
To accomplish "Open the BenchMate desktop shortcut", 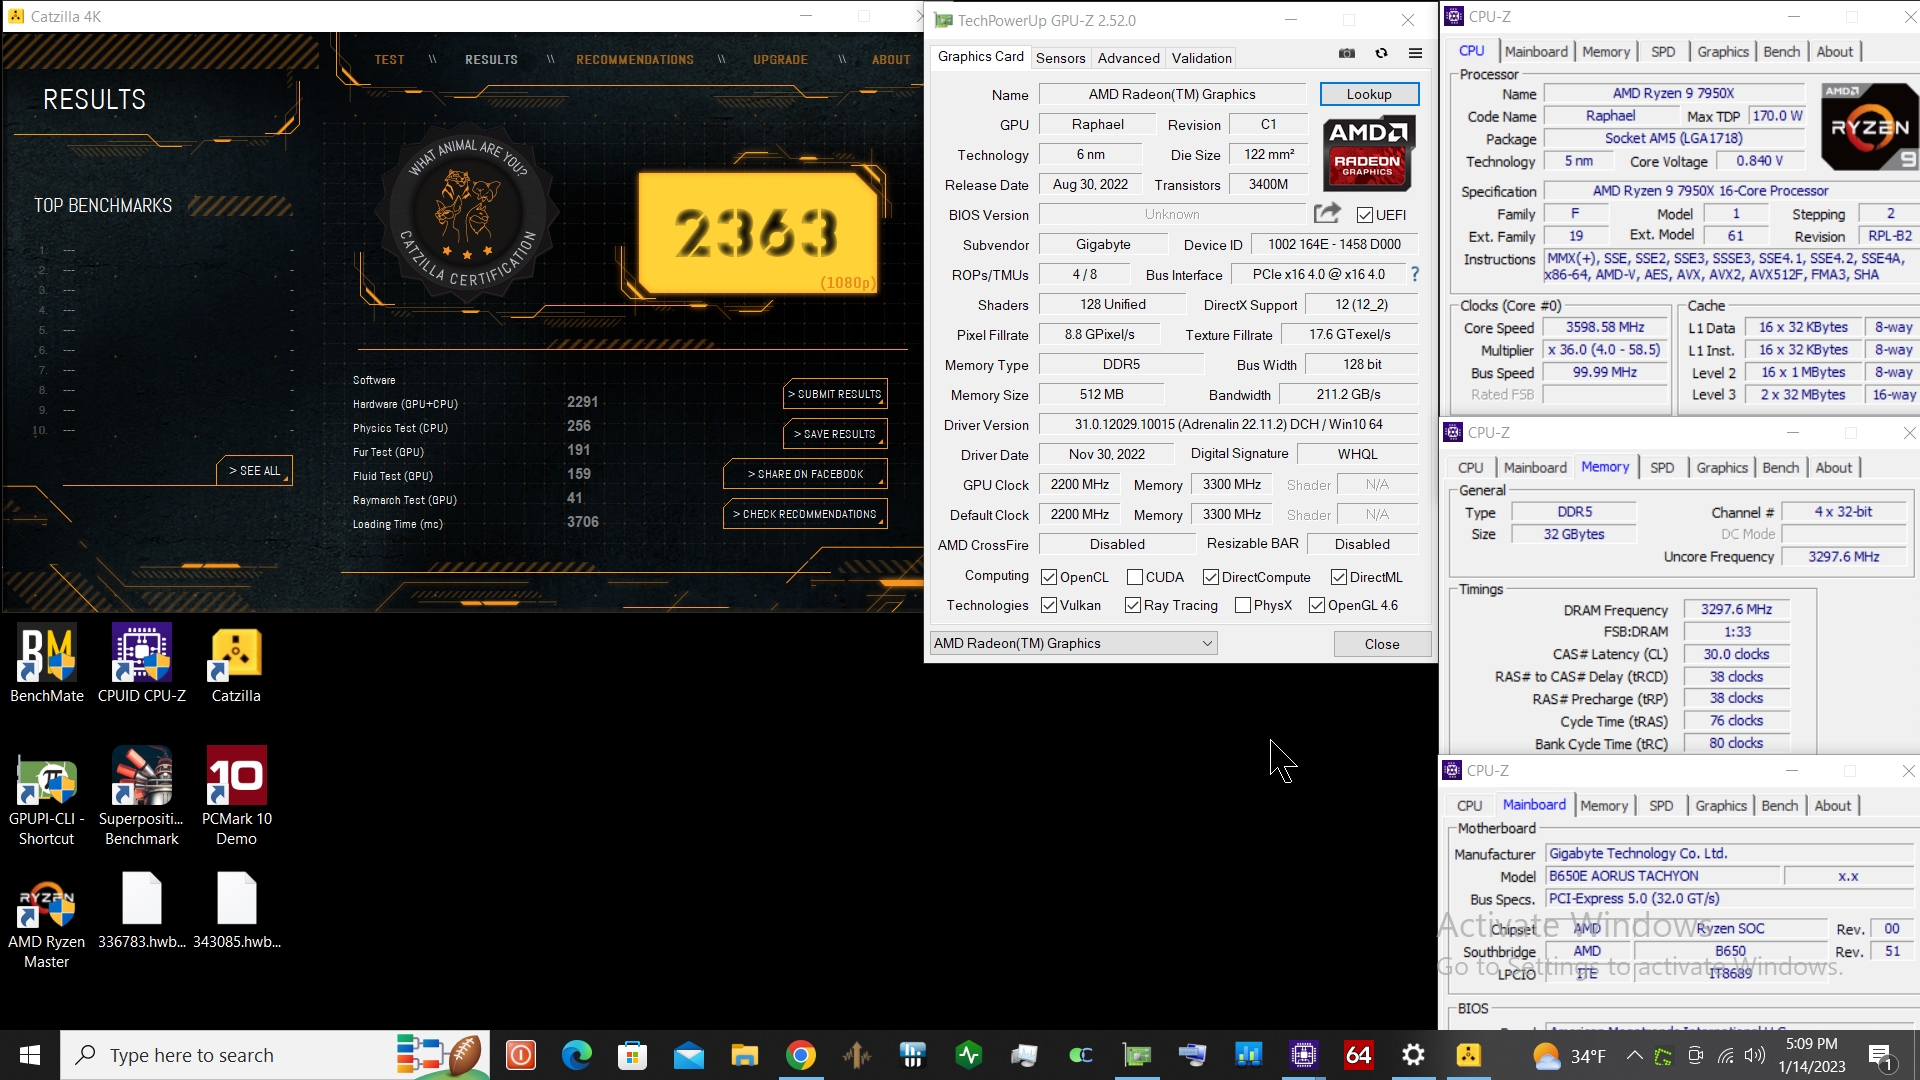I will coord(47,664).
